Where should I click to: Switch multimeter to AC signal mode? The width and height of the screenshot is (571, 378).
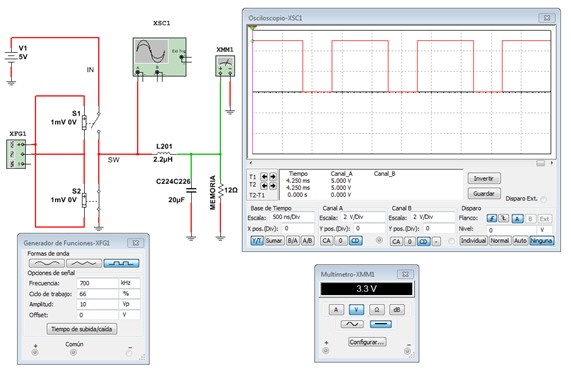(352, 324)
